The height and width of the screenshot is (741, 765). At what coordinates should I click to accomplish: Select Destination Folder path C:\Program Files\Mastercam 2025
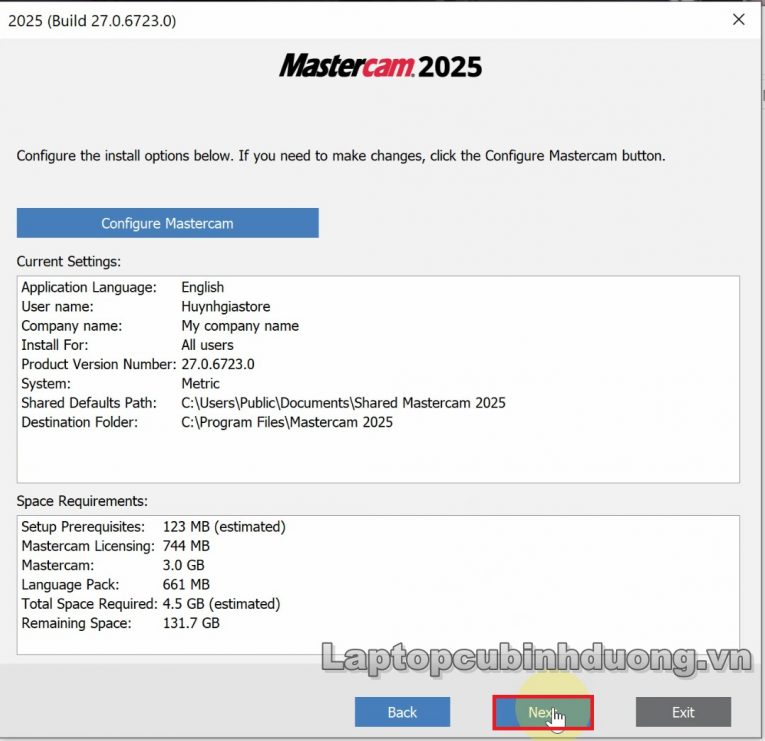tap(286, 422)
